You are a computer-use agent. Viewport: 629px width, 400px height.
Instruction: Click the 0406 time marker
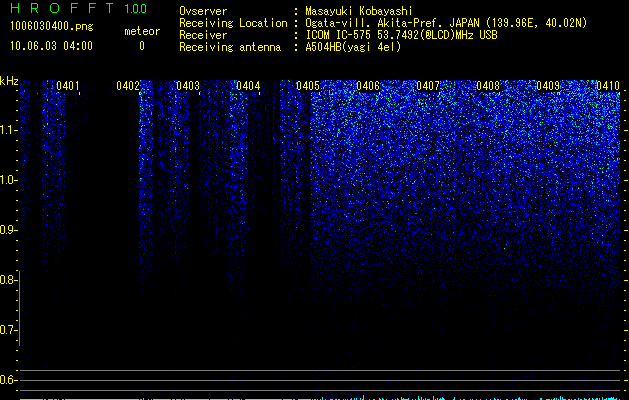[x=368, y=86]
